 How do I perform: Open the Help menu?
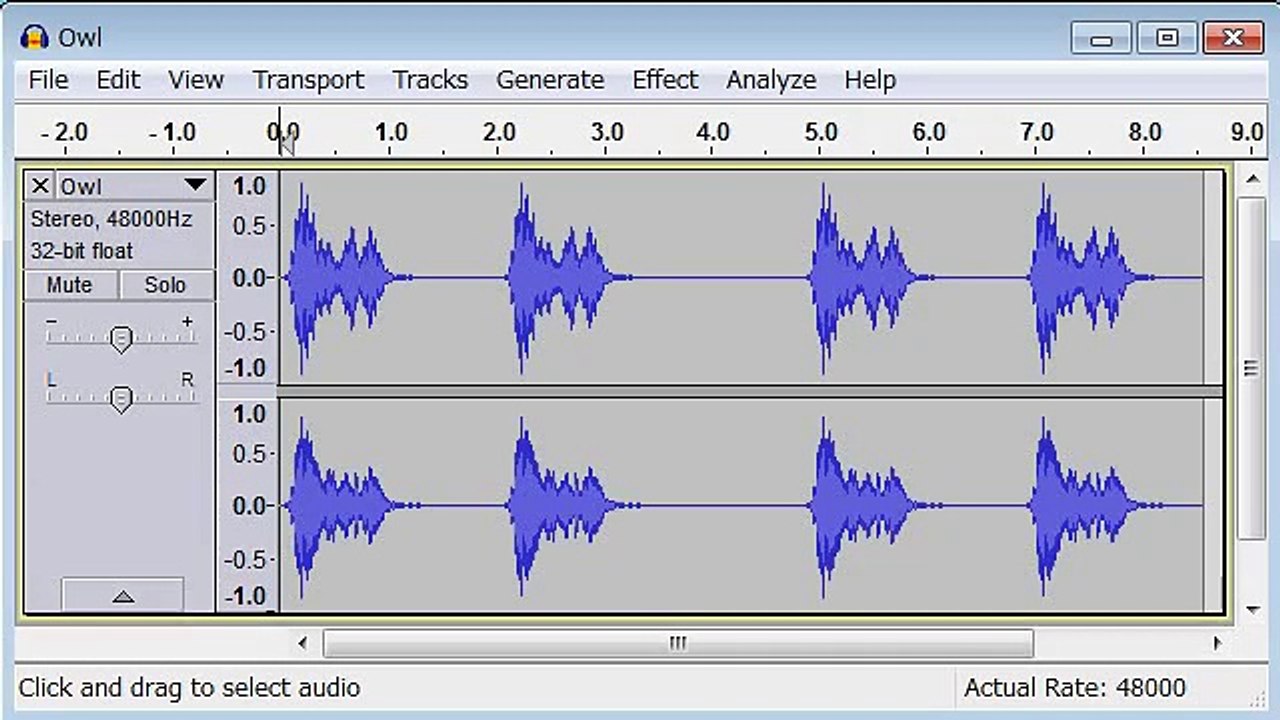tap(870, 80)
